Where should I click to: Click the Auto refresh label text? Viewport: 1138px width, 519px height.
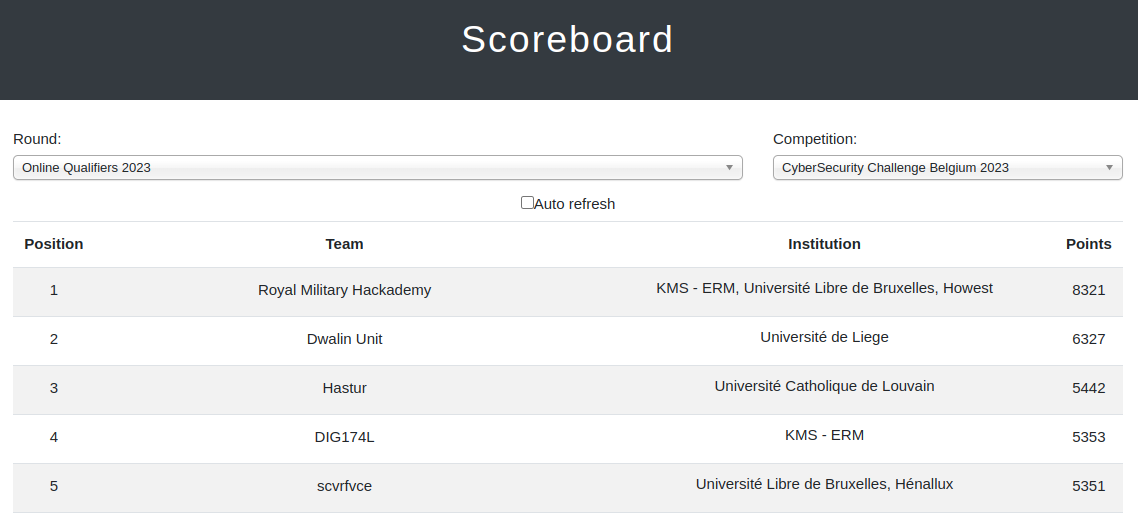pos(575,204)
